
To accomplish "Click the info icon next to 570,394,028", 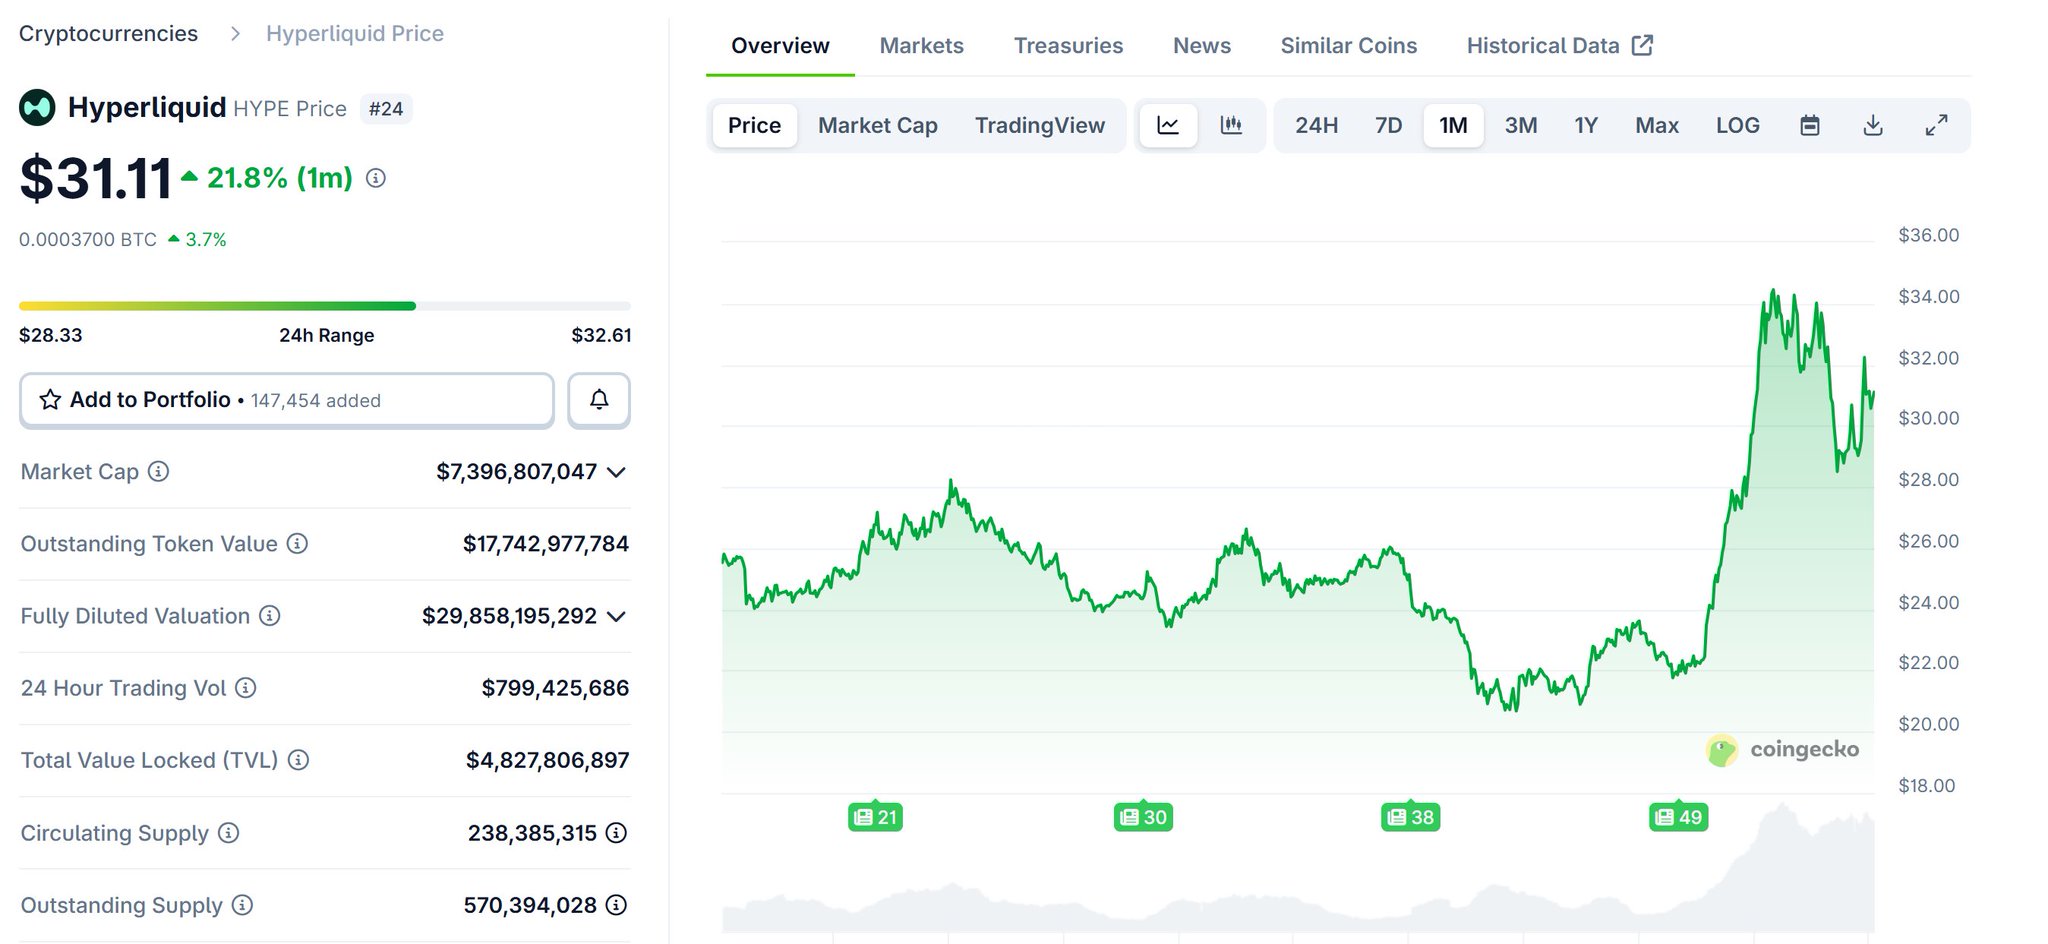I will (x=617, y=905).
